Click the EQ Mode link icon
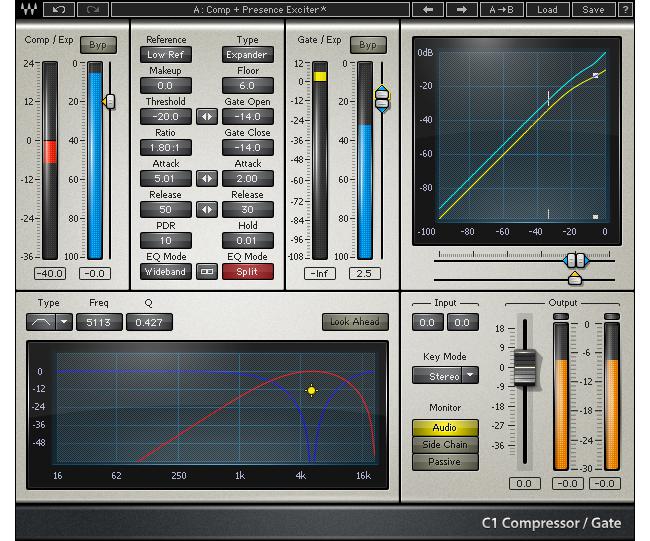Viewport: 650px width, 541px height. [x=206, y=271]
